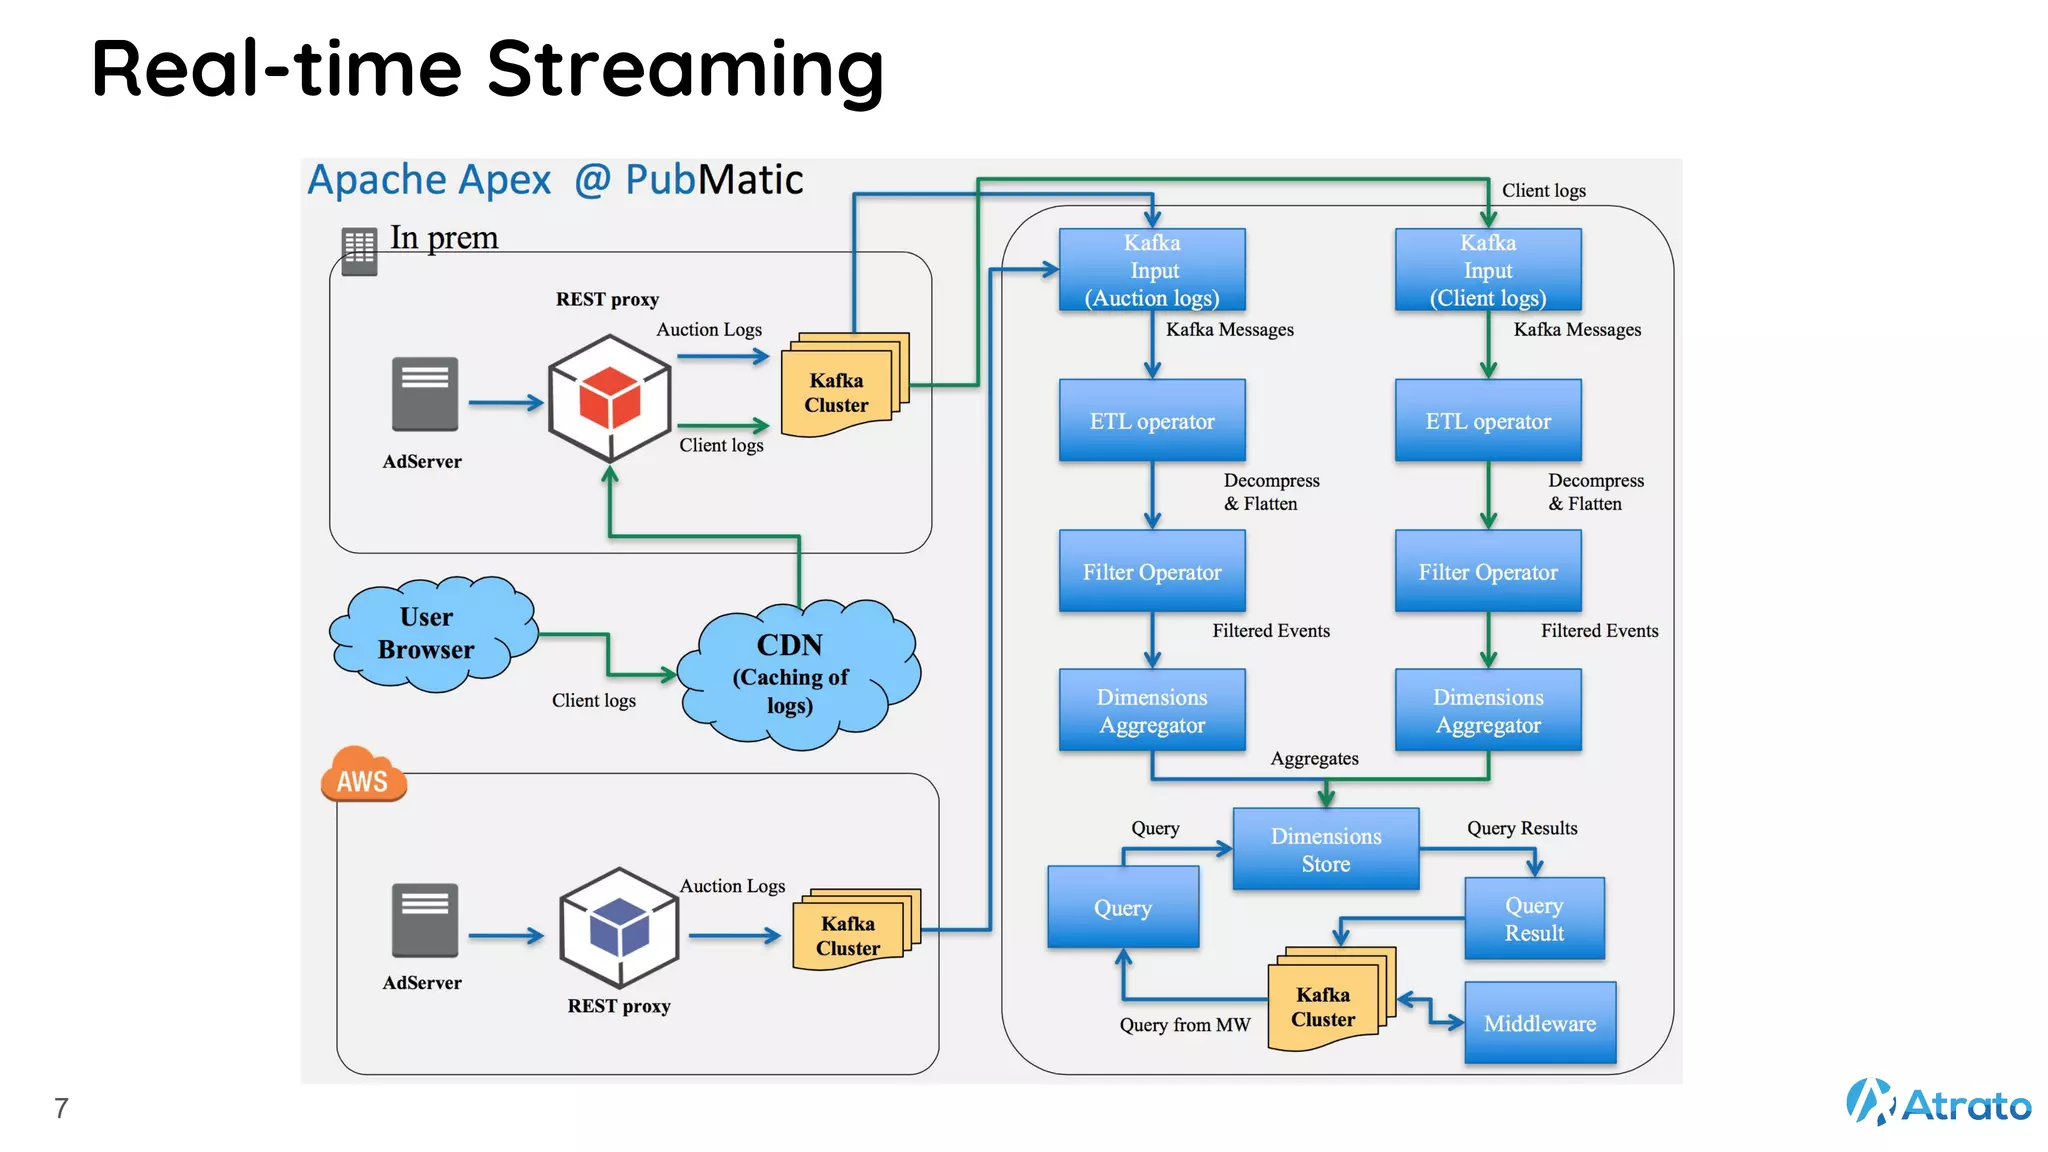Click the Kafka Input Client logs box
2048x1152 pixels.
(x=1488, y=270)
